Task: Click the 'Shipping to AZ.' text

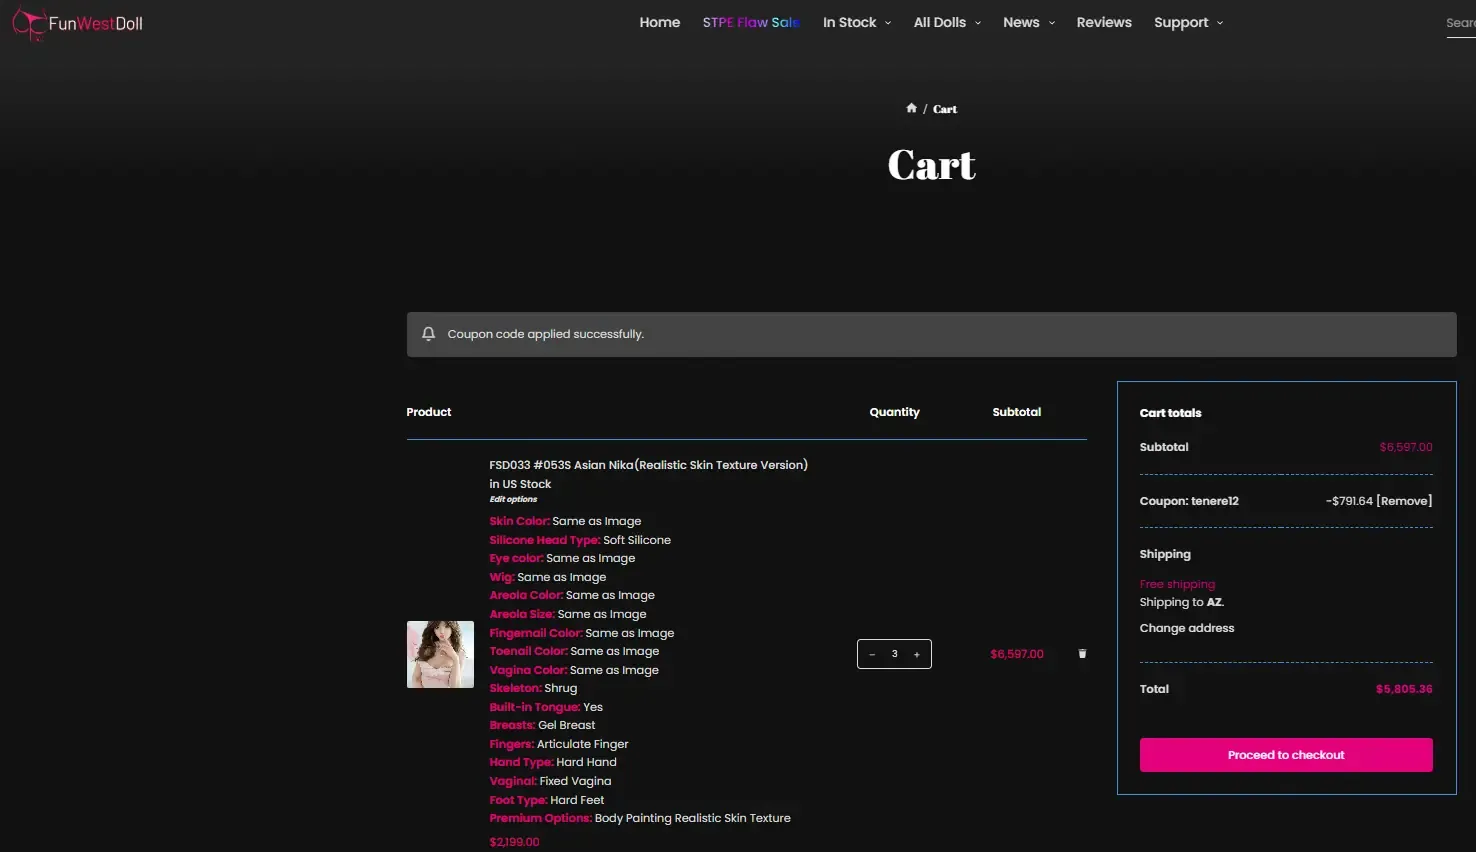Action: [x=1182, y=602]
